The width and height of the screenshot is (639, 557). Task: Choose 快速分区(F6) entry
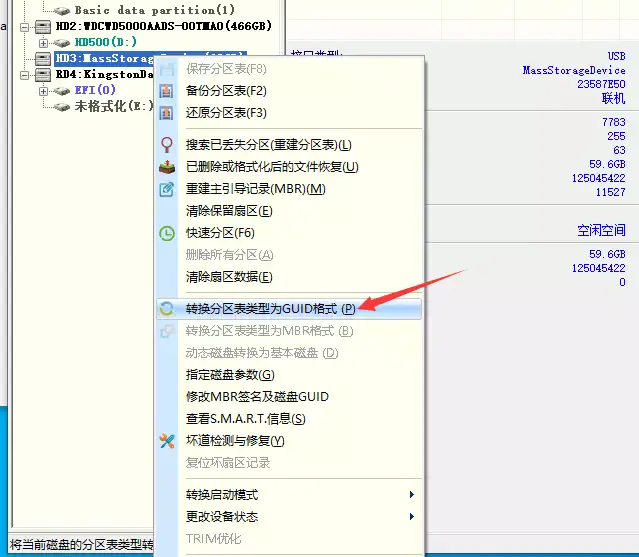[x=289, y=233]
